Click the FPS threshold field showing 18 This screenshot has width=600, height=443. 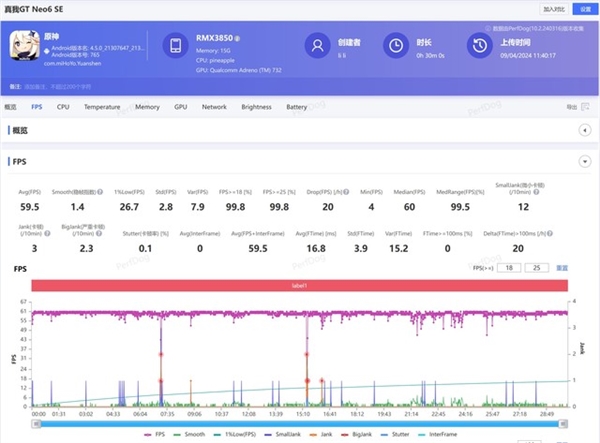point(510,268)
